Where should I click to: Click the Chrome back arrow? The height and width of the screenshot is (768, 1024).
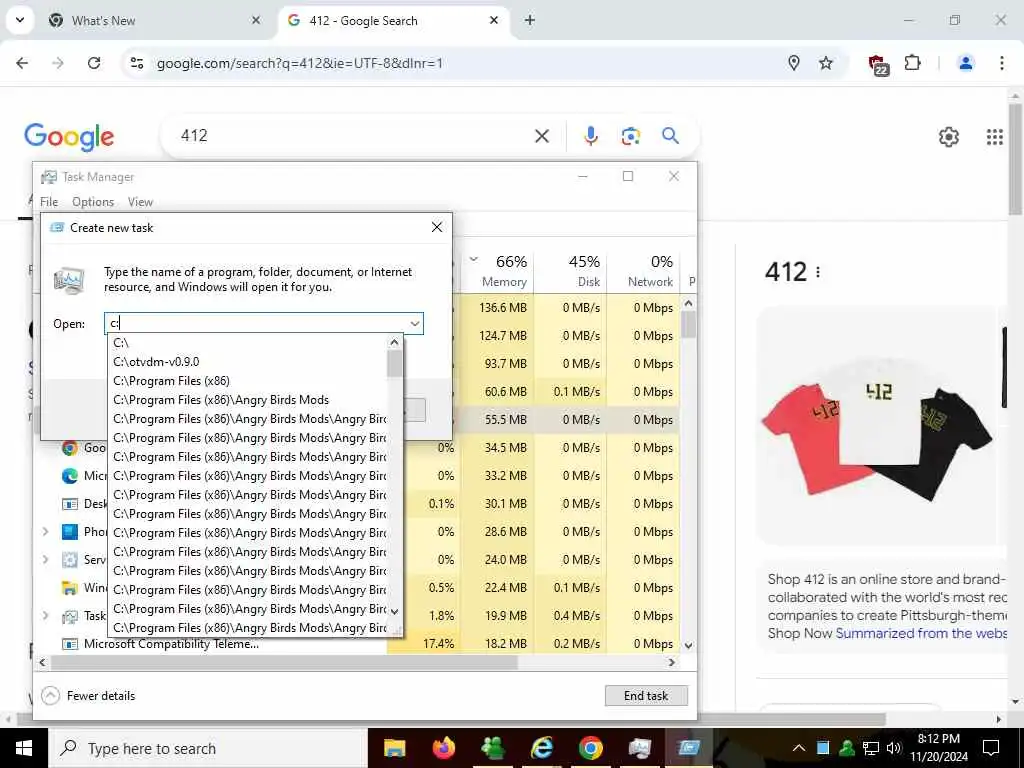click(22, 63)
